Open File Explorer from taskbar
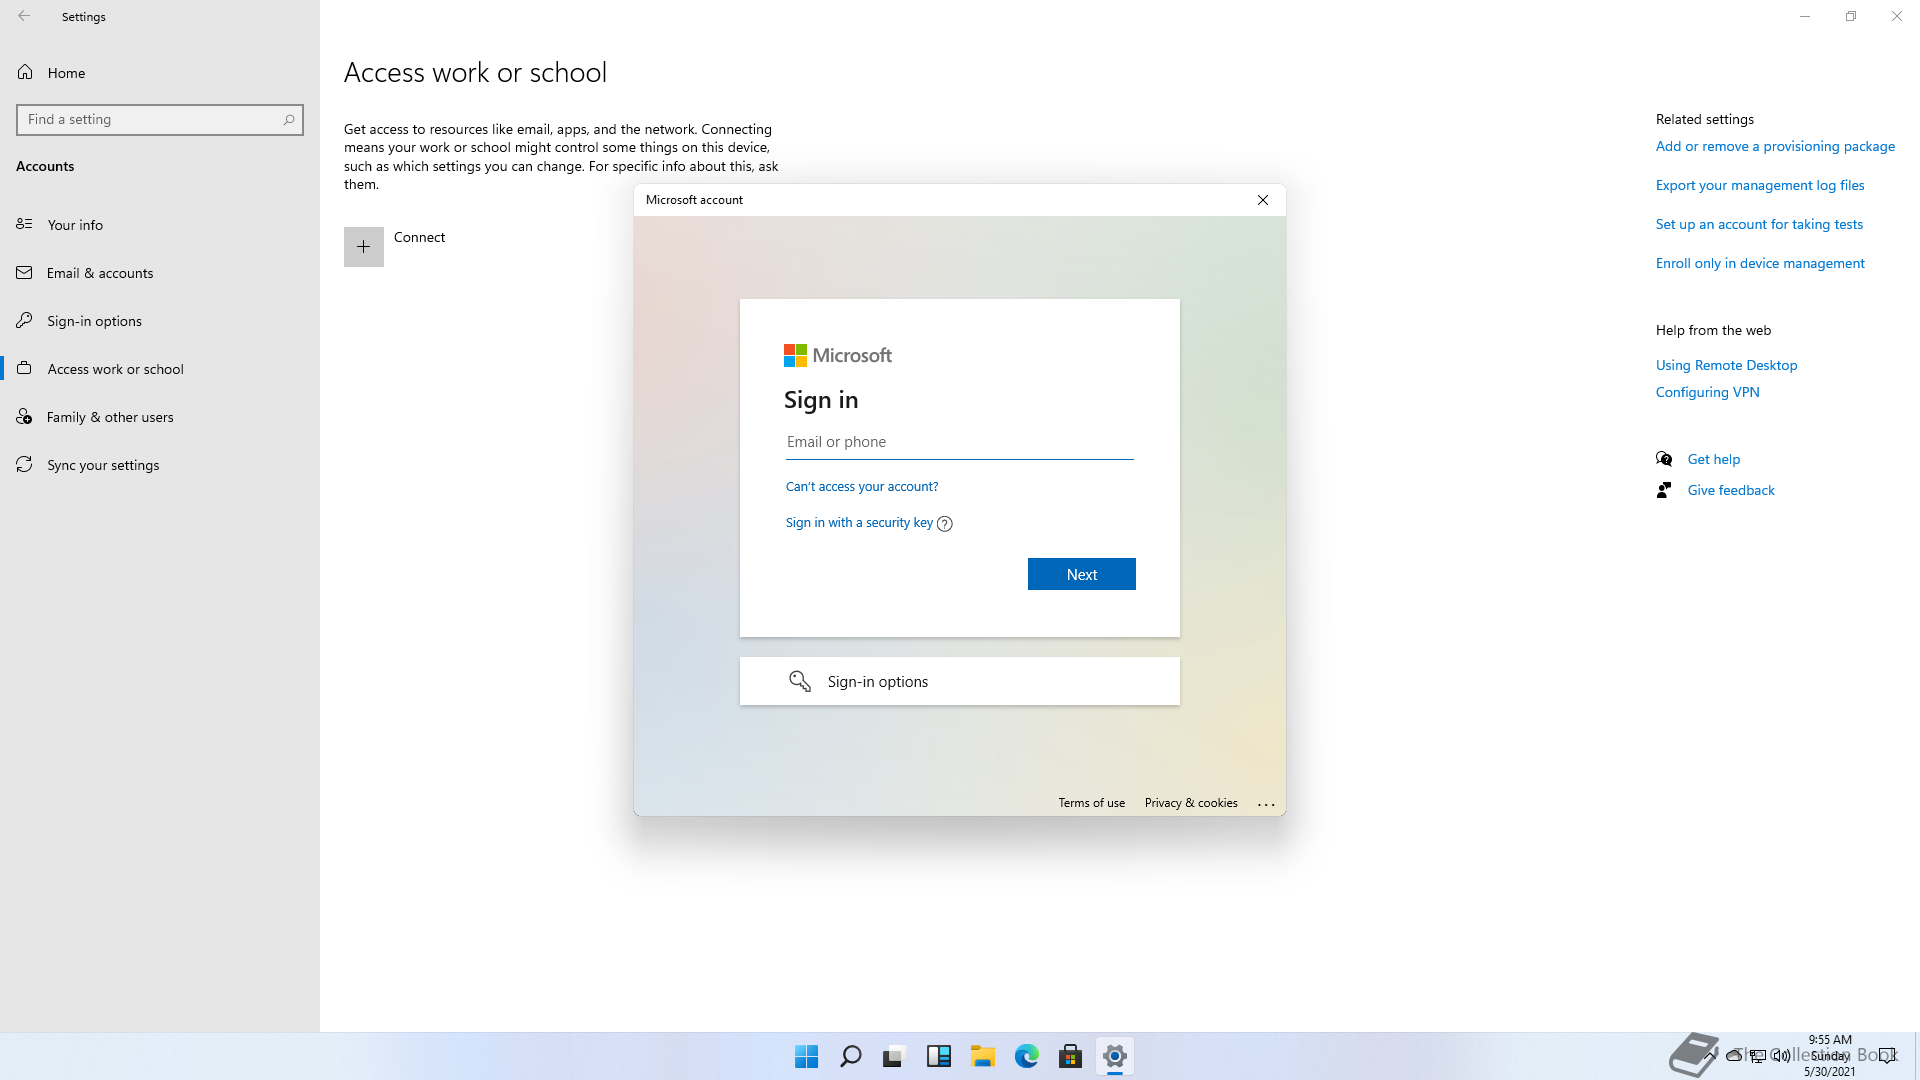Image resolution: width=1920 pixels, height=1080 pixels. coord(982,1056)
